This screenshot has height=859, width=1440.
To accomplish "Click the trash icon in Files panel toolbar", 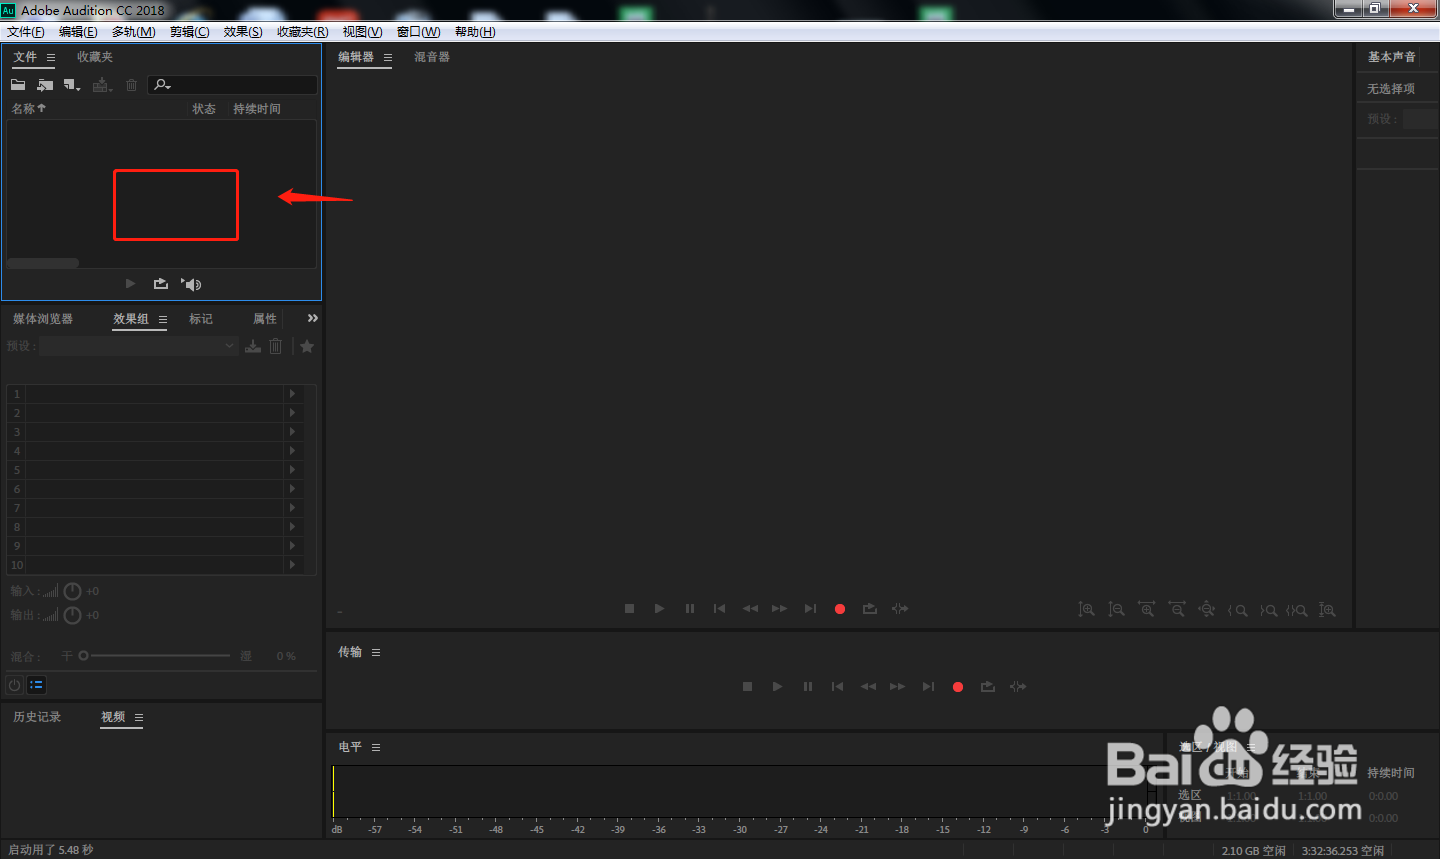I will coord(131,85).
